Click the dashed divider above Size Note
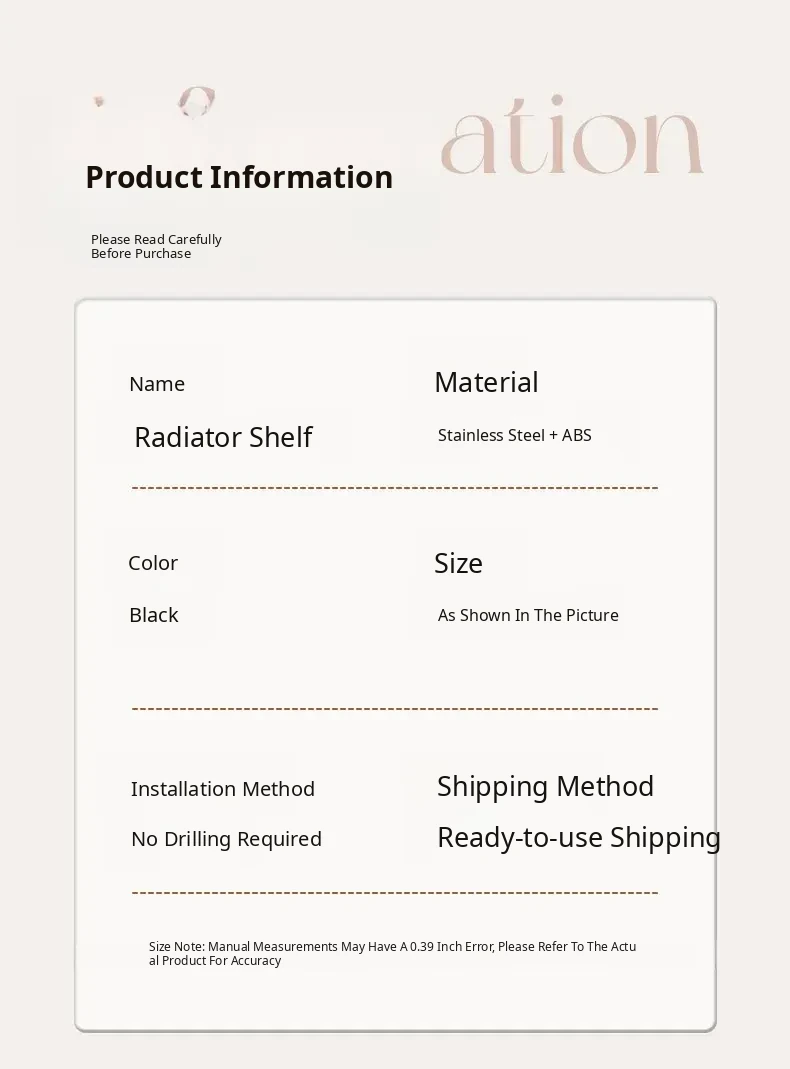This screenshot has height=1069, width=790. coord(395,892)
